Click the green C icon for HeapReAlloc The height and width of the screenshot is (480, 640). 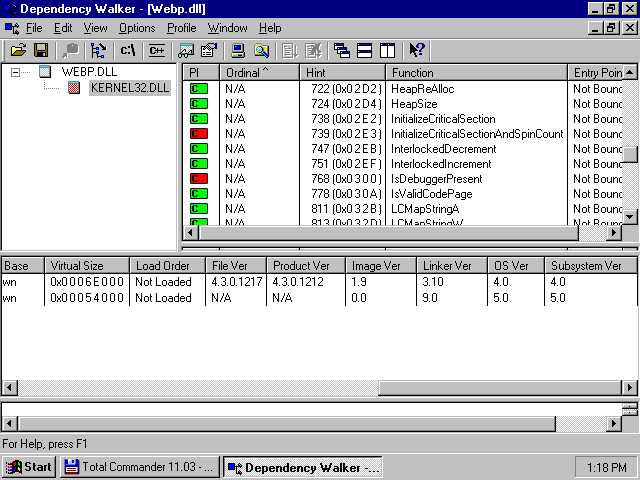click(199, 89)
